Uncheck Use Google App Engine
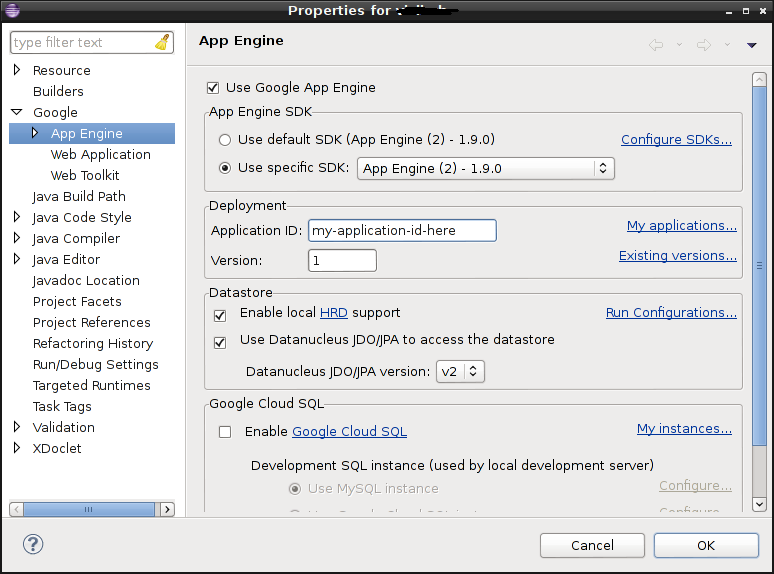This screenshot has height=574, width=774. point(212,88)
